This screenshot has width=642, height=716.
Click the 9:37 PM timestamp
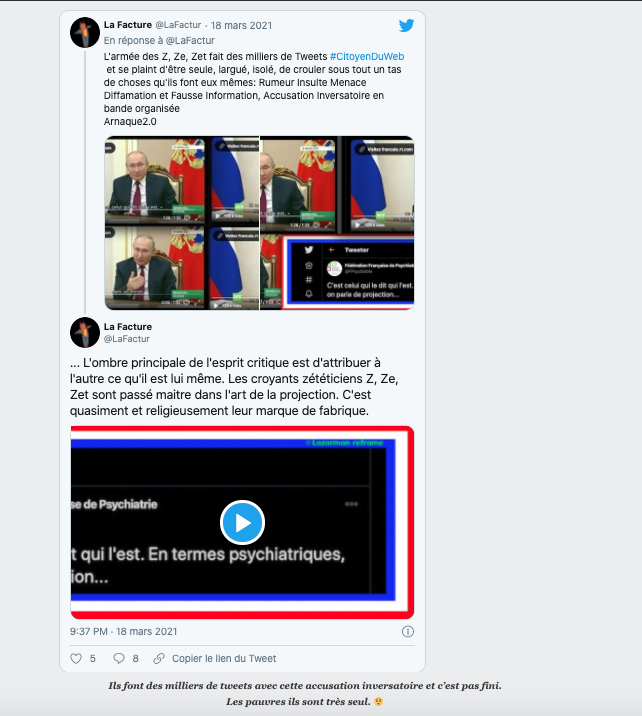pos(89,632)
